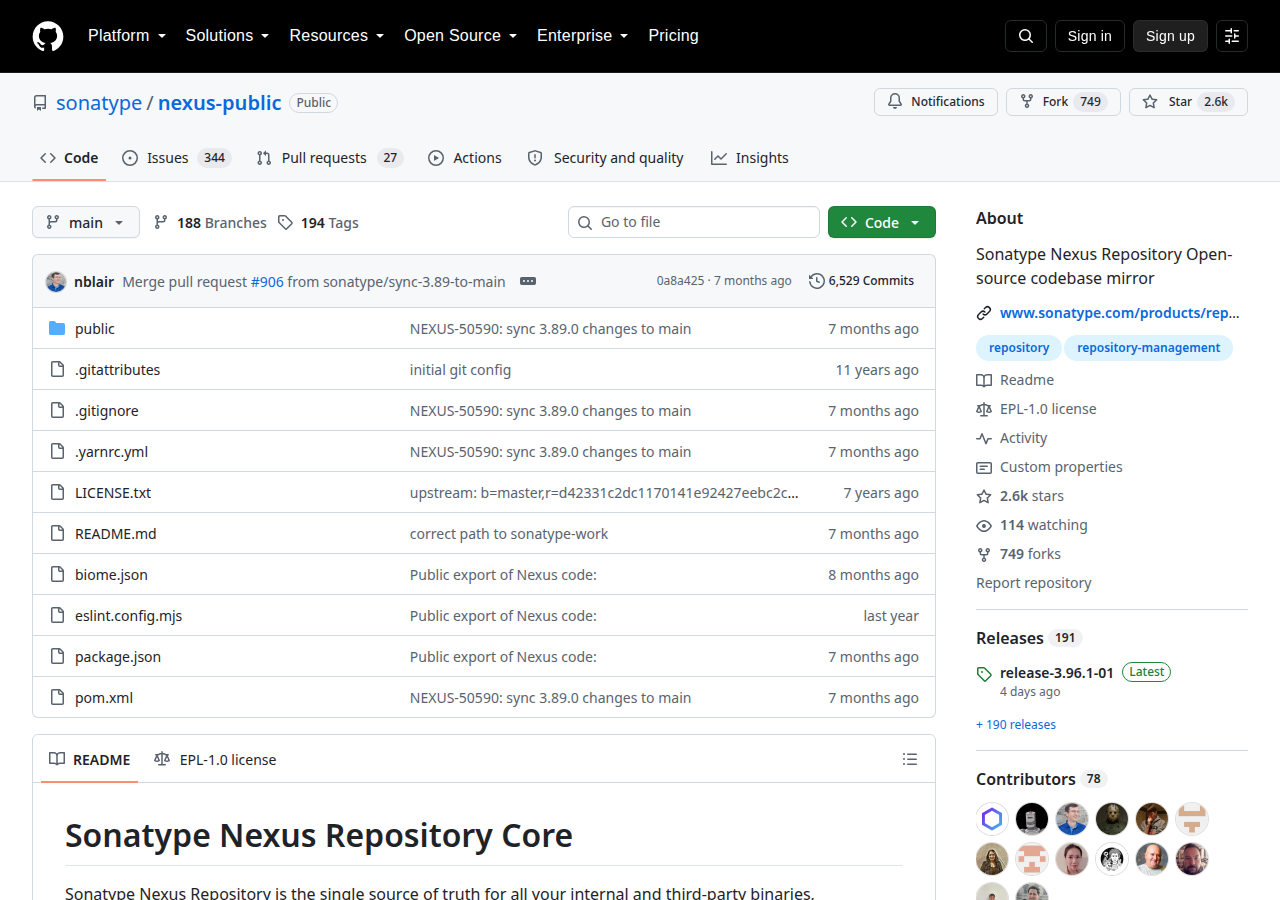
Task: Click the package.json file icon
Action: pyautogui.click(x=57, y=657)
